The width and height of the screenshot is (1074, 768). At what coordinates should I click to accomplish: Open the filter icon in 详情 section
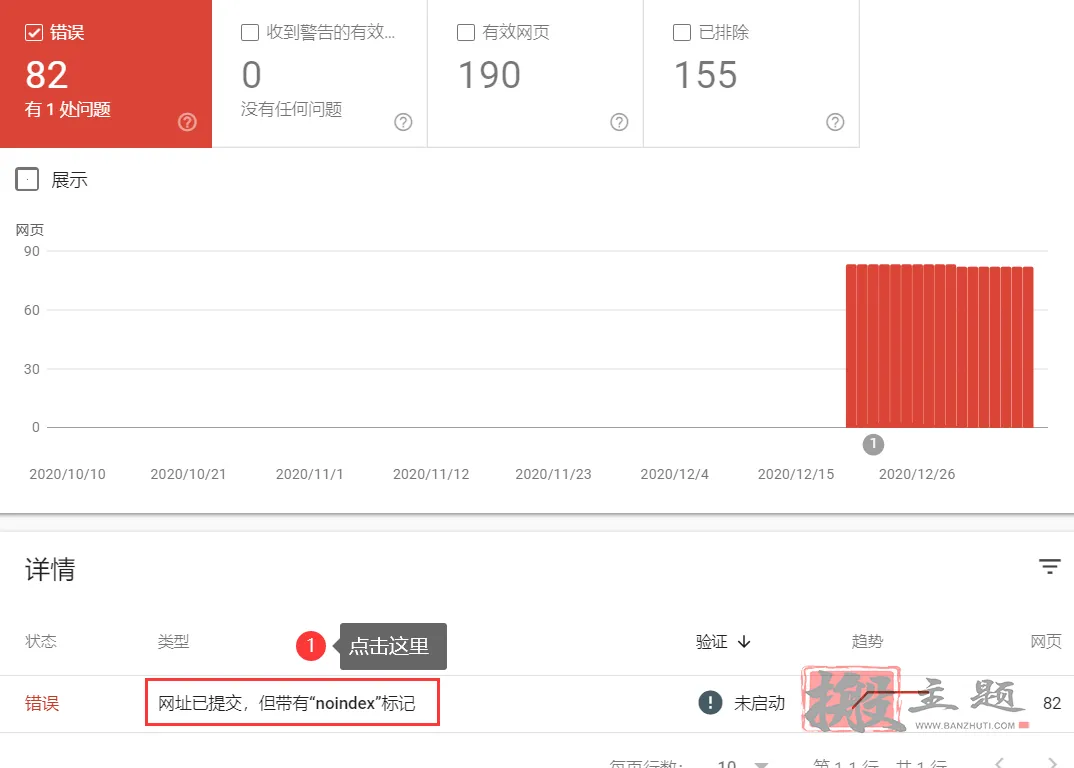(1049, 567)
